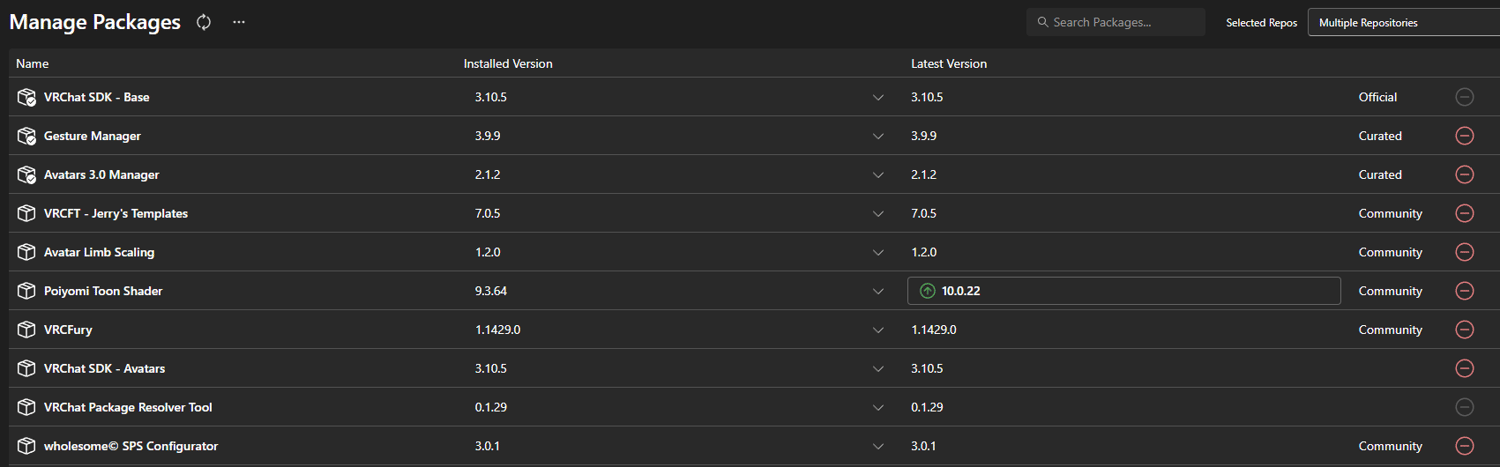Refresh packages with the circular arrows icon

[x=204, y=22]
